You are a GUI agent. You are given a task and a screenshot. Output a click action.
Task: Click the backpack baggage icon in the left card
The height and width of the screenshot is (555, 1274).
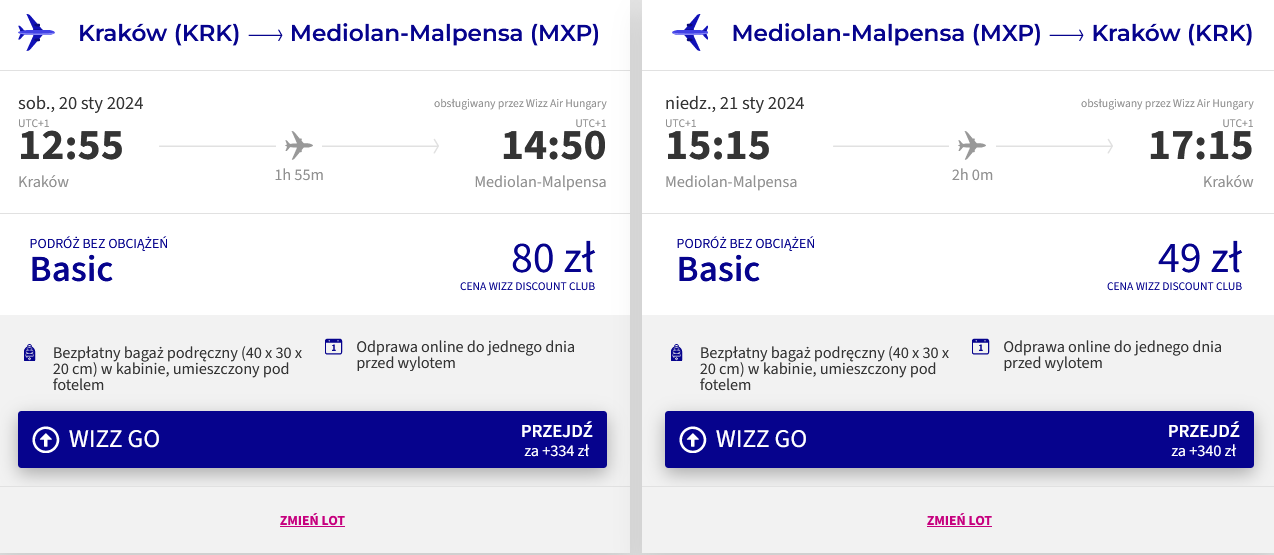click(30, 352)
